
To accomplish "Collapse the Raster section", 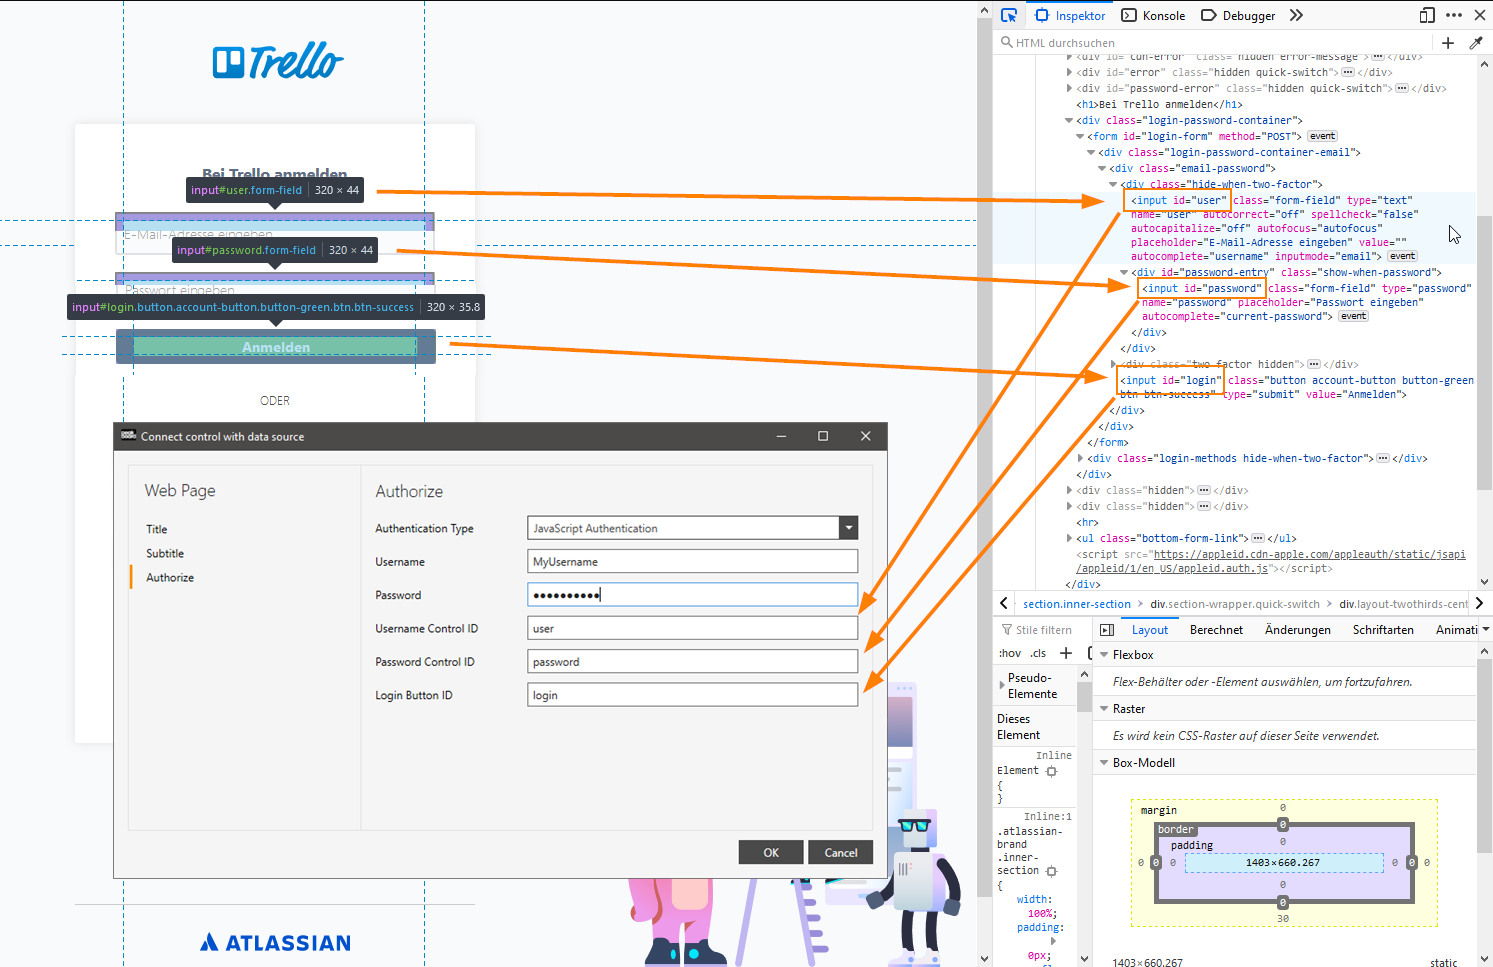I will click(1104, 709).
